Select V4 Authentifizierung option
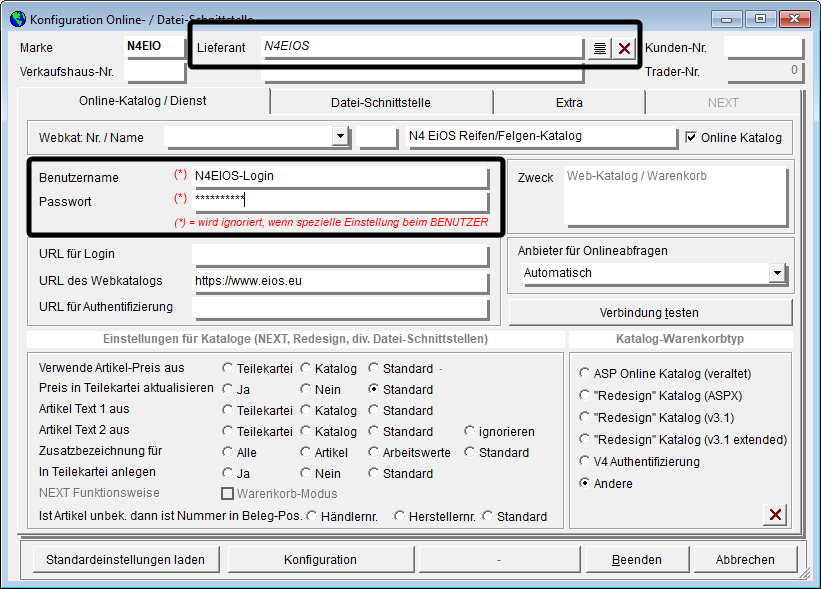Image resolution: width=821 pixels, height=589 pixels. coord(584,461)
